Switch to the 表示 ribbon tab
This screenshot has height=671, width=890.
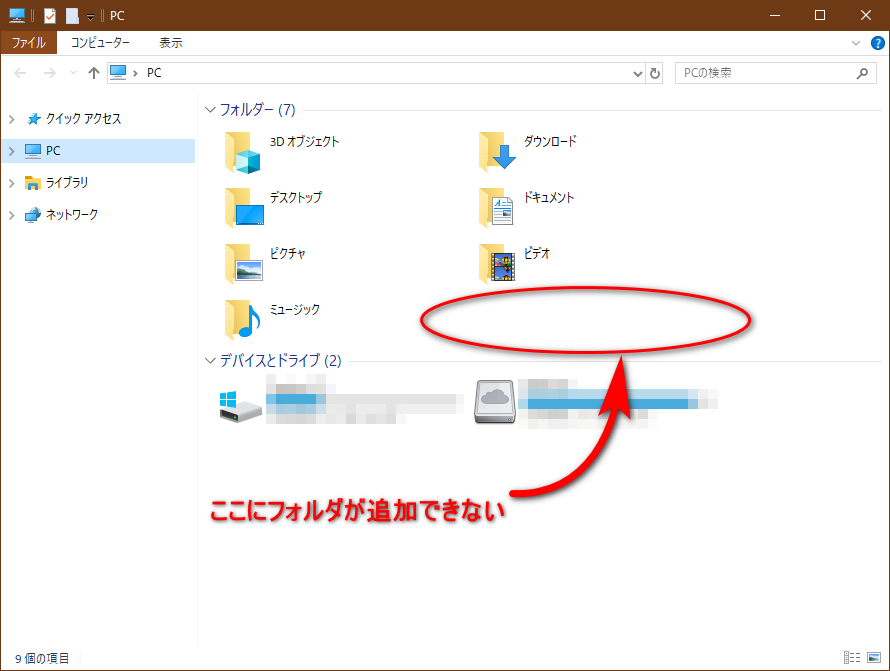171,43
